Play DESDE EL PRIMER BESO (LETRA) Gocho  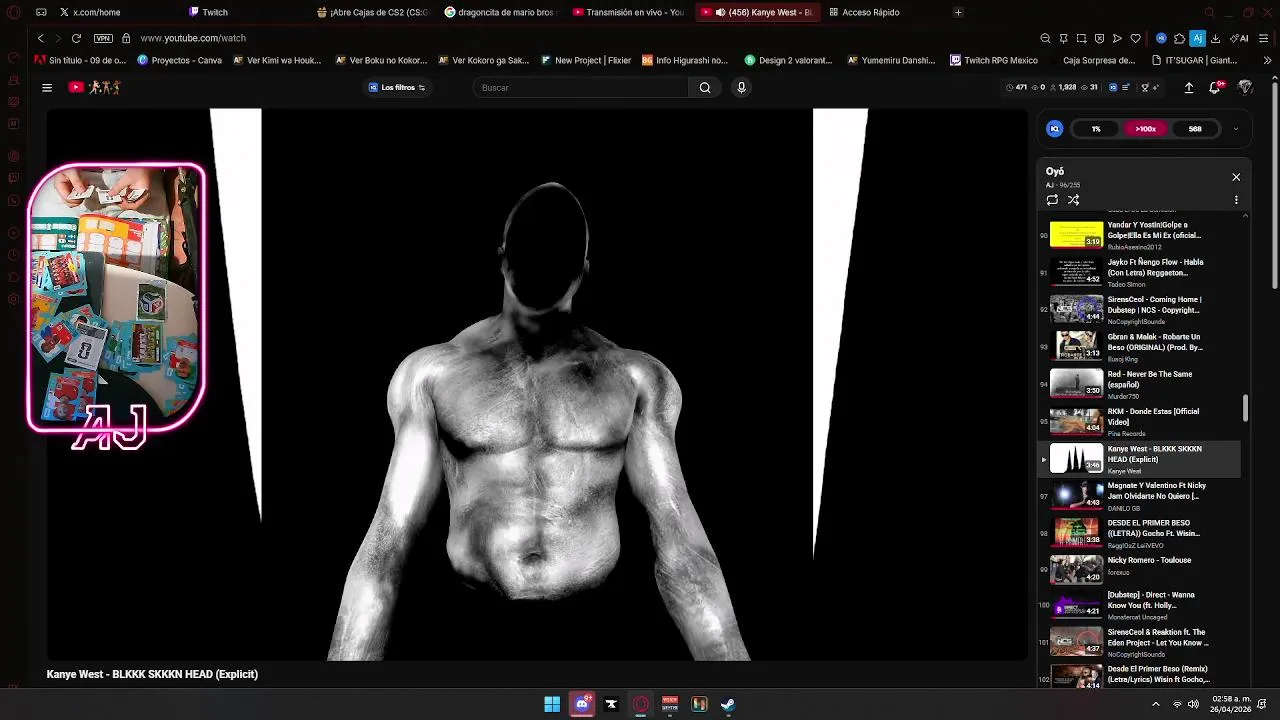pyautogui.click(x=1139, y=533)
